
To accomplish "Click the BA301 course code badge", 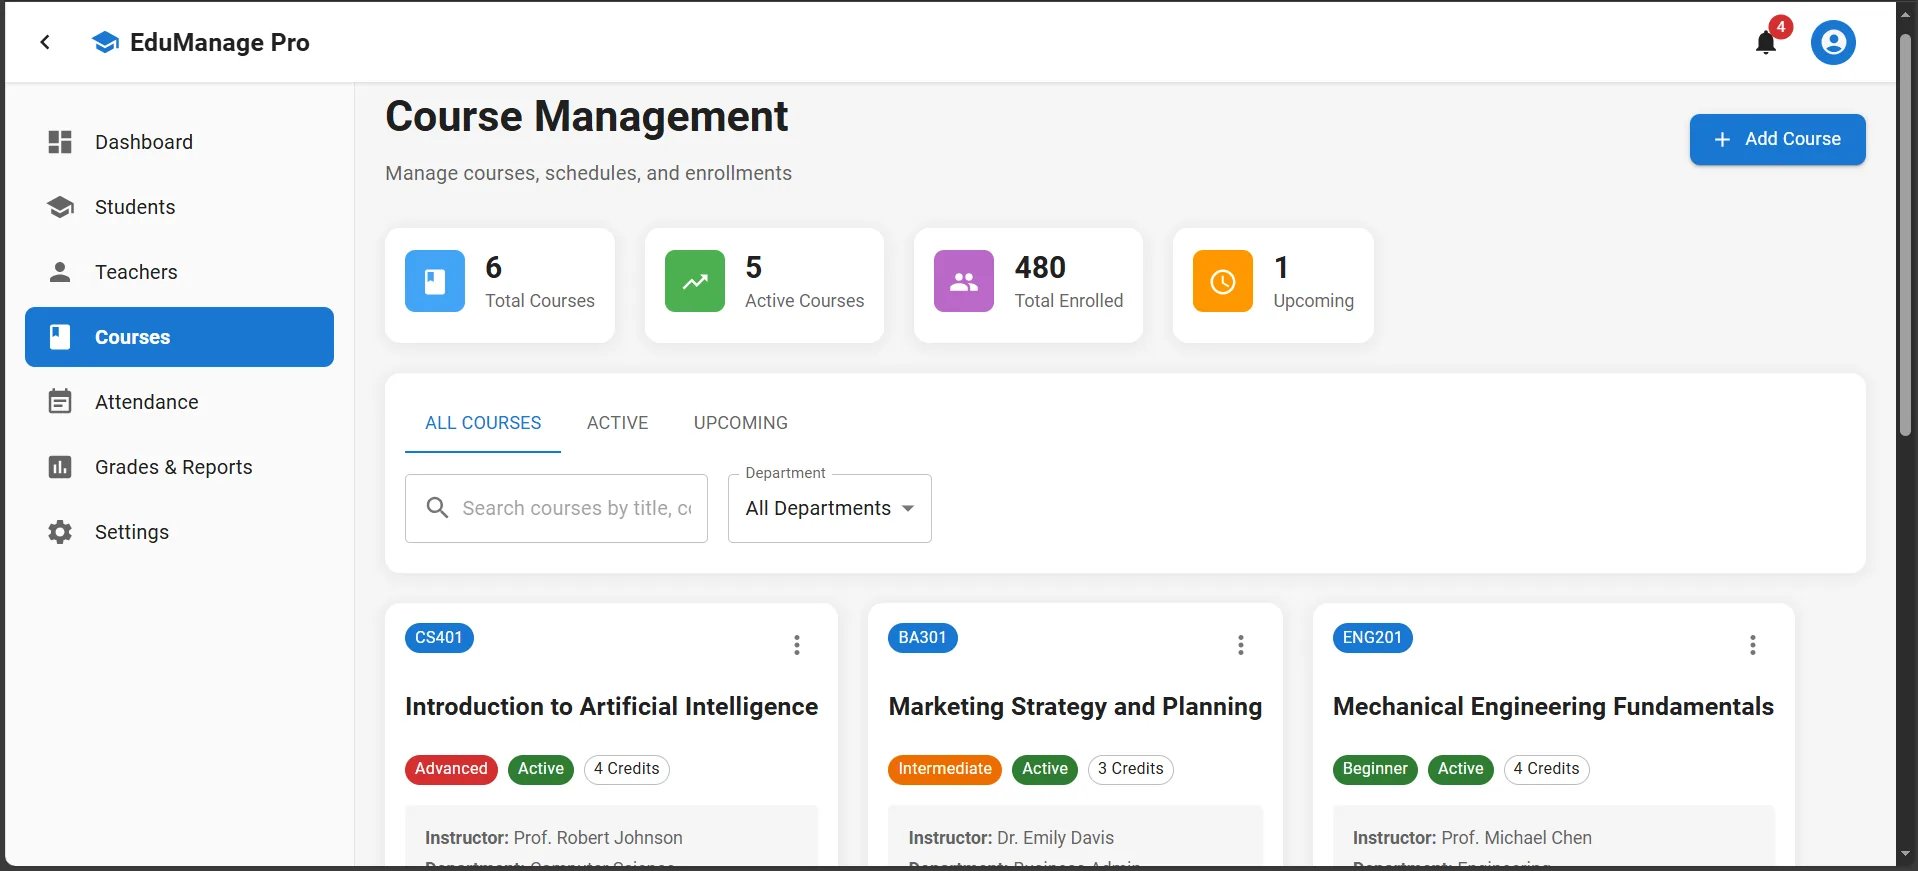I will pos(922,638).
